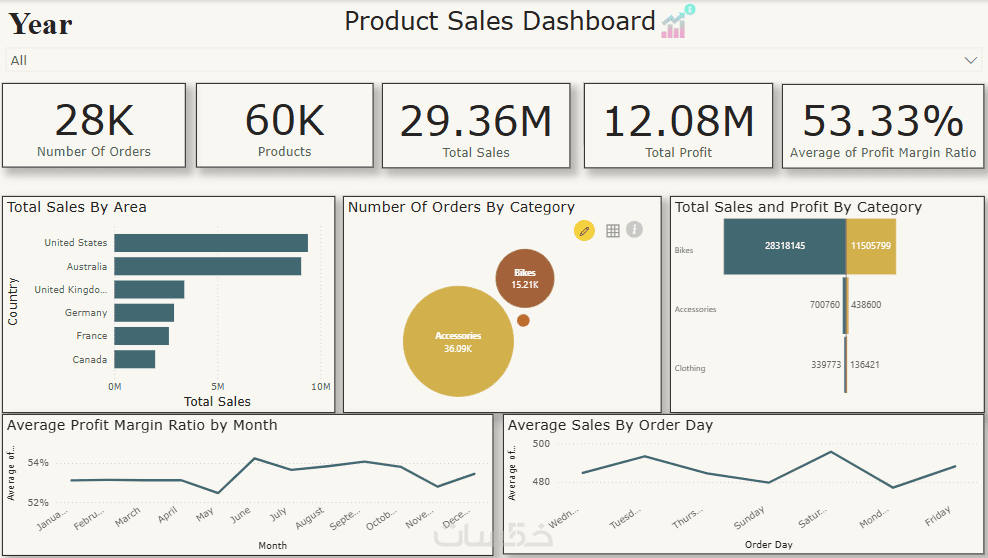Click the Bikes sales segment 28318145
The width and height of the screenshot is (988, 558).
(784, 246)
